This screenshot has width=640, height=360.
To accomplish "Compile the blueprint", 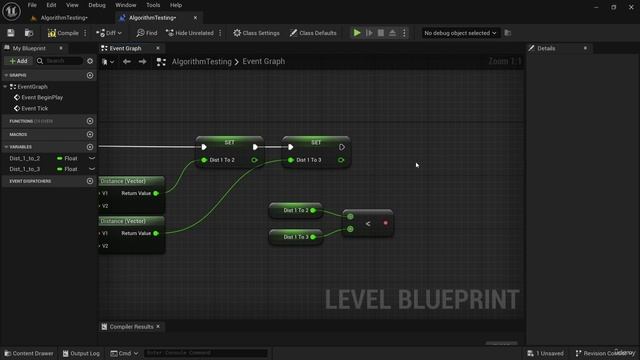I will coord(63,33).
